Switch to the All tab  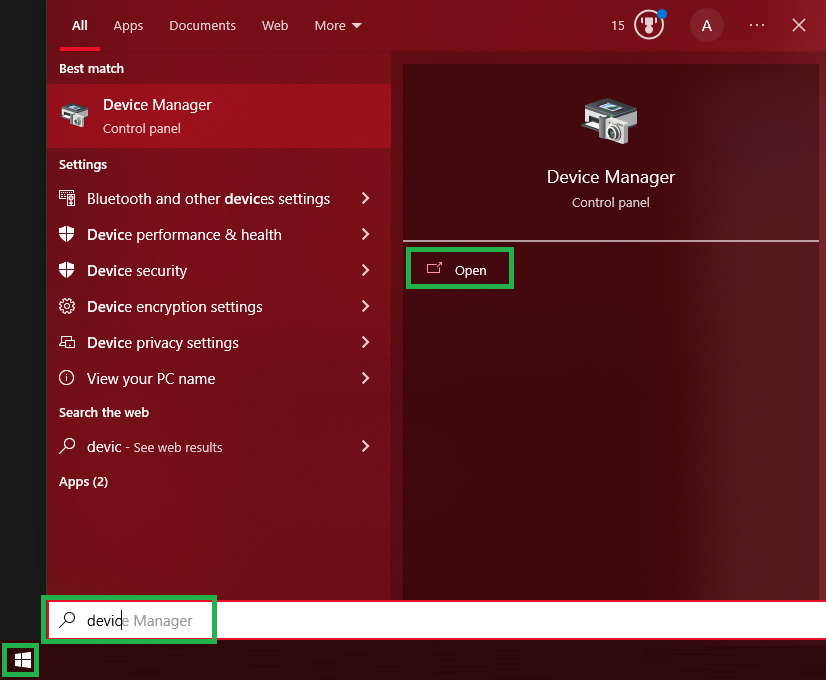(80, 26)
